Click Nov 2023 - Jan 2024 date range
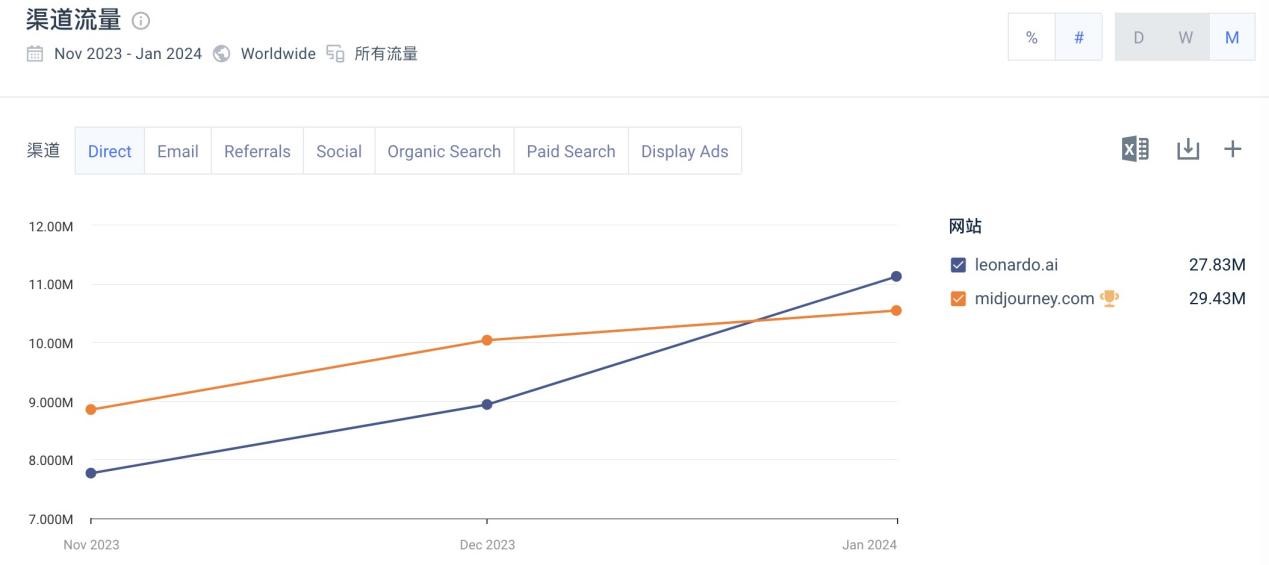The width and height of the screenshot is (1269, 565). click(x=128, y=54)
